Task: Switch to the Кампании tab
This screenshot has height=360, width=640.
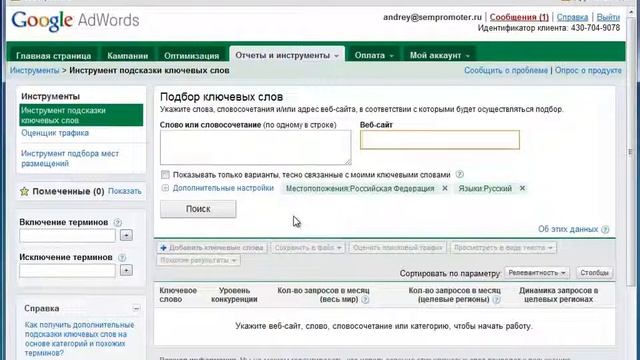Action: (127, 56)
